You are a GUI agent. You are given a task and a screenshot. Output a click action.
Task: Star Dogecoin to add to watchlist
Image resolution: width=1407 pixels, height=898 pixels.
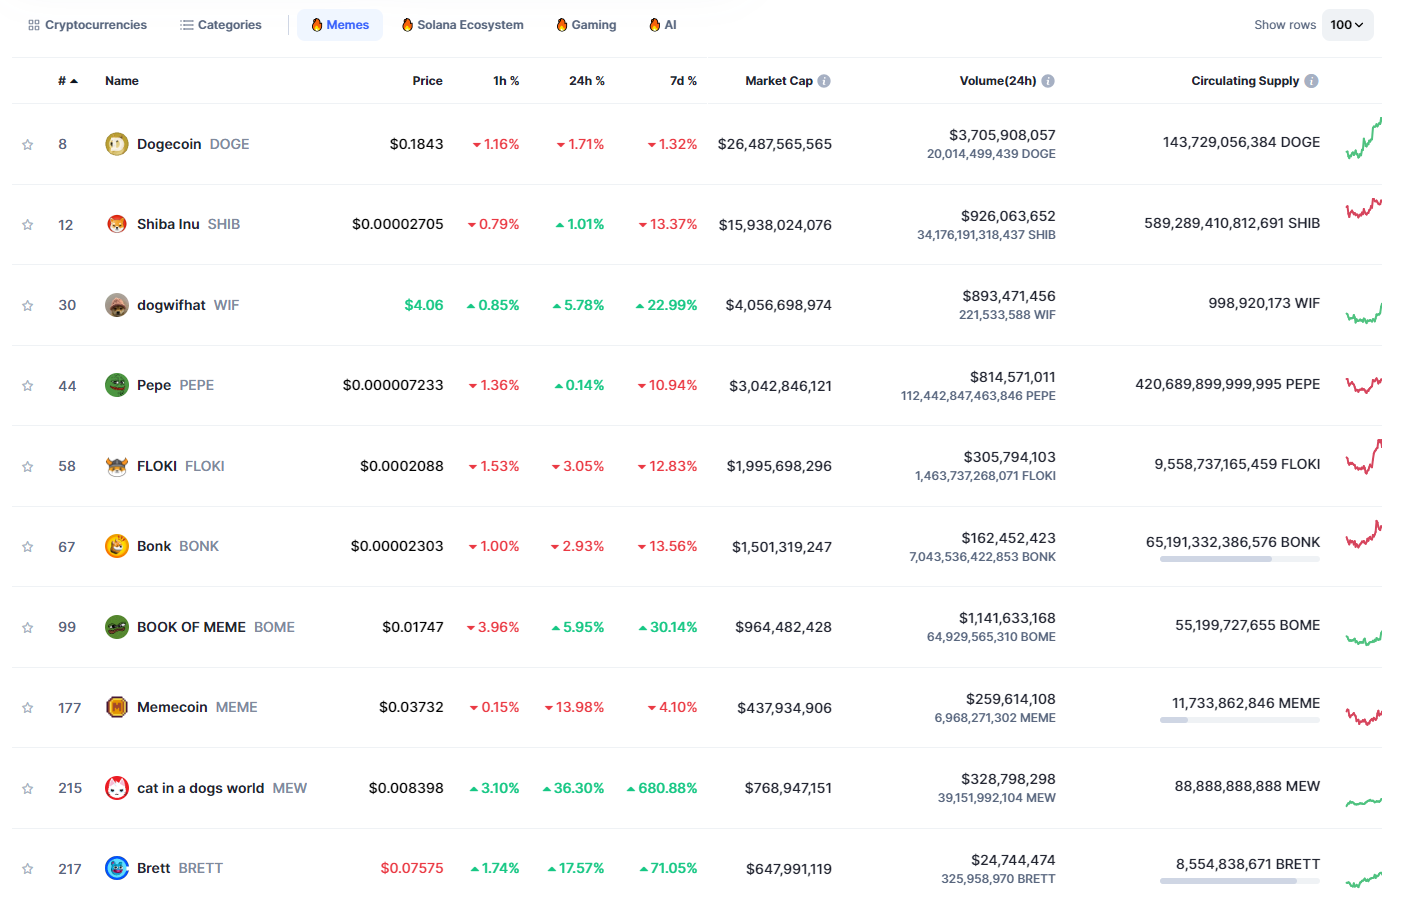(28, 145)
